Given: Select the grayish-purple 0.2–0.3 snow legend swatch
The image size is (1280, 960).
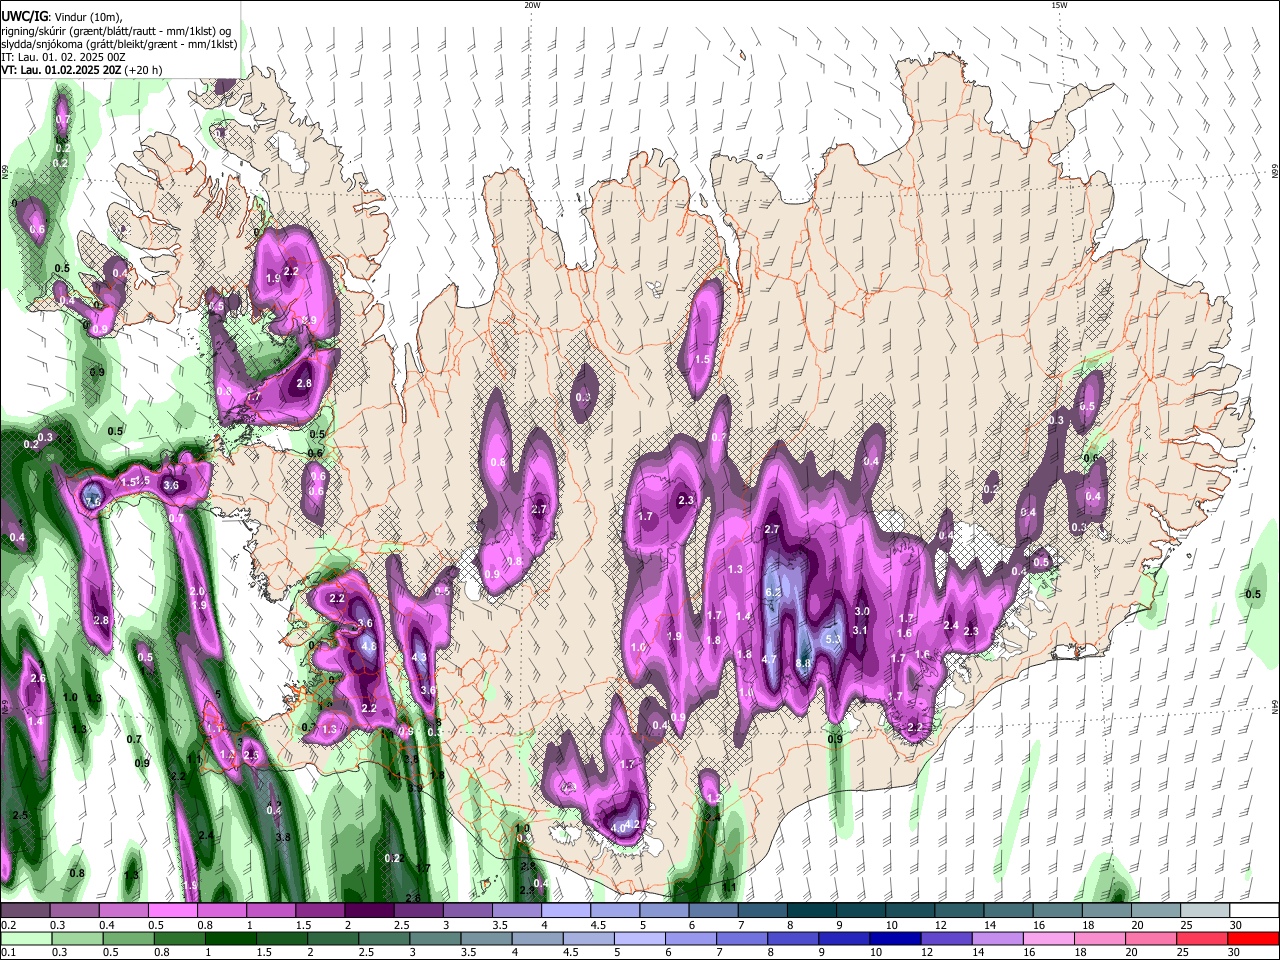Looking at the screenshot, I should click(26, 911).
